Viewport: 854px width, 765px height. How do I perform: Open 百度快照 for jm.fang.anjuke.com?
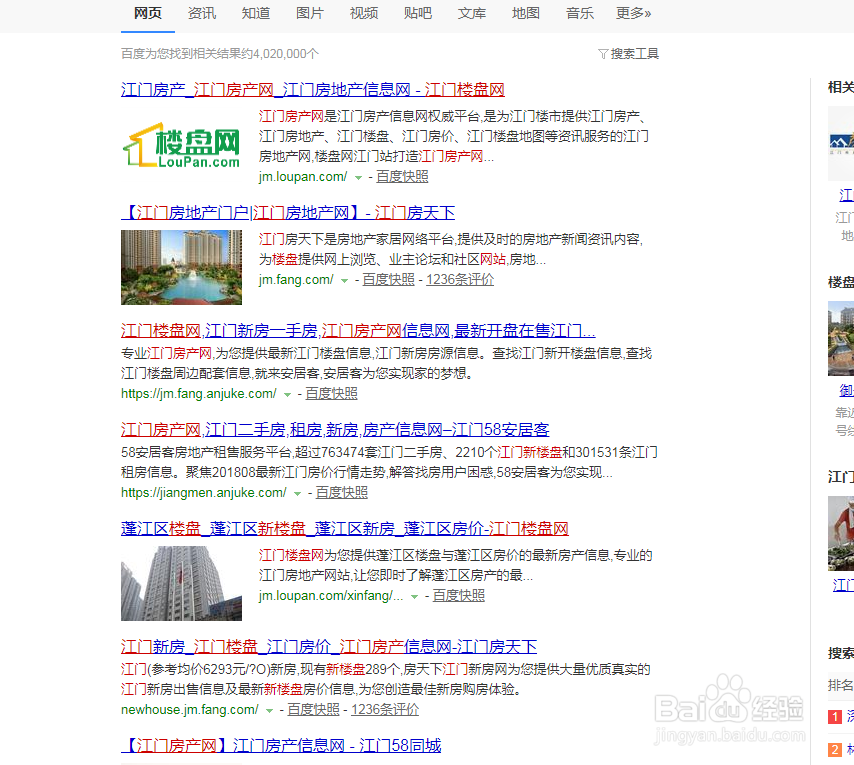(x=331, y=393)
